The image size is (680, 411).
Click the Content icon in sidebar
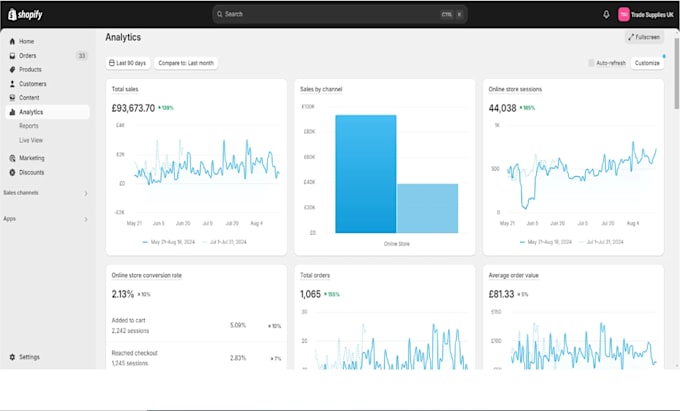[x=12, y=98]
